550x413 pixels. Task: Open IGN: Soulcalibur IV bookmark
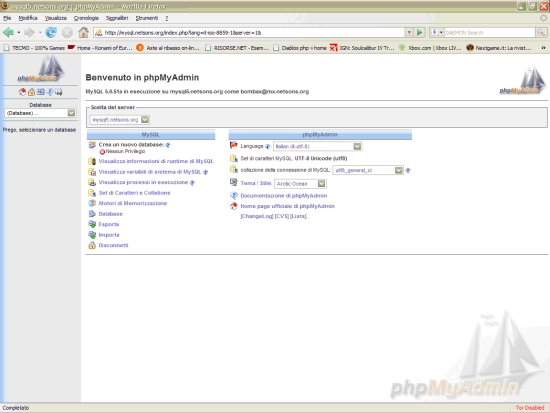click(x=362, y=48)
